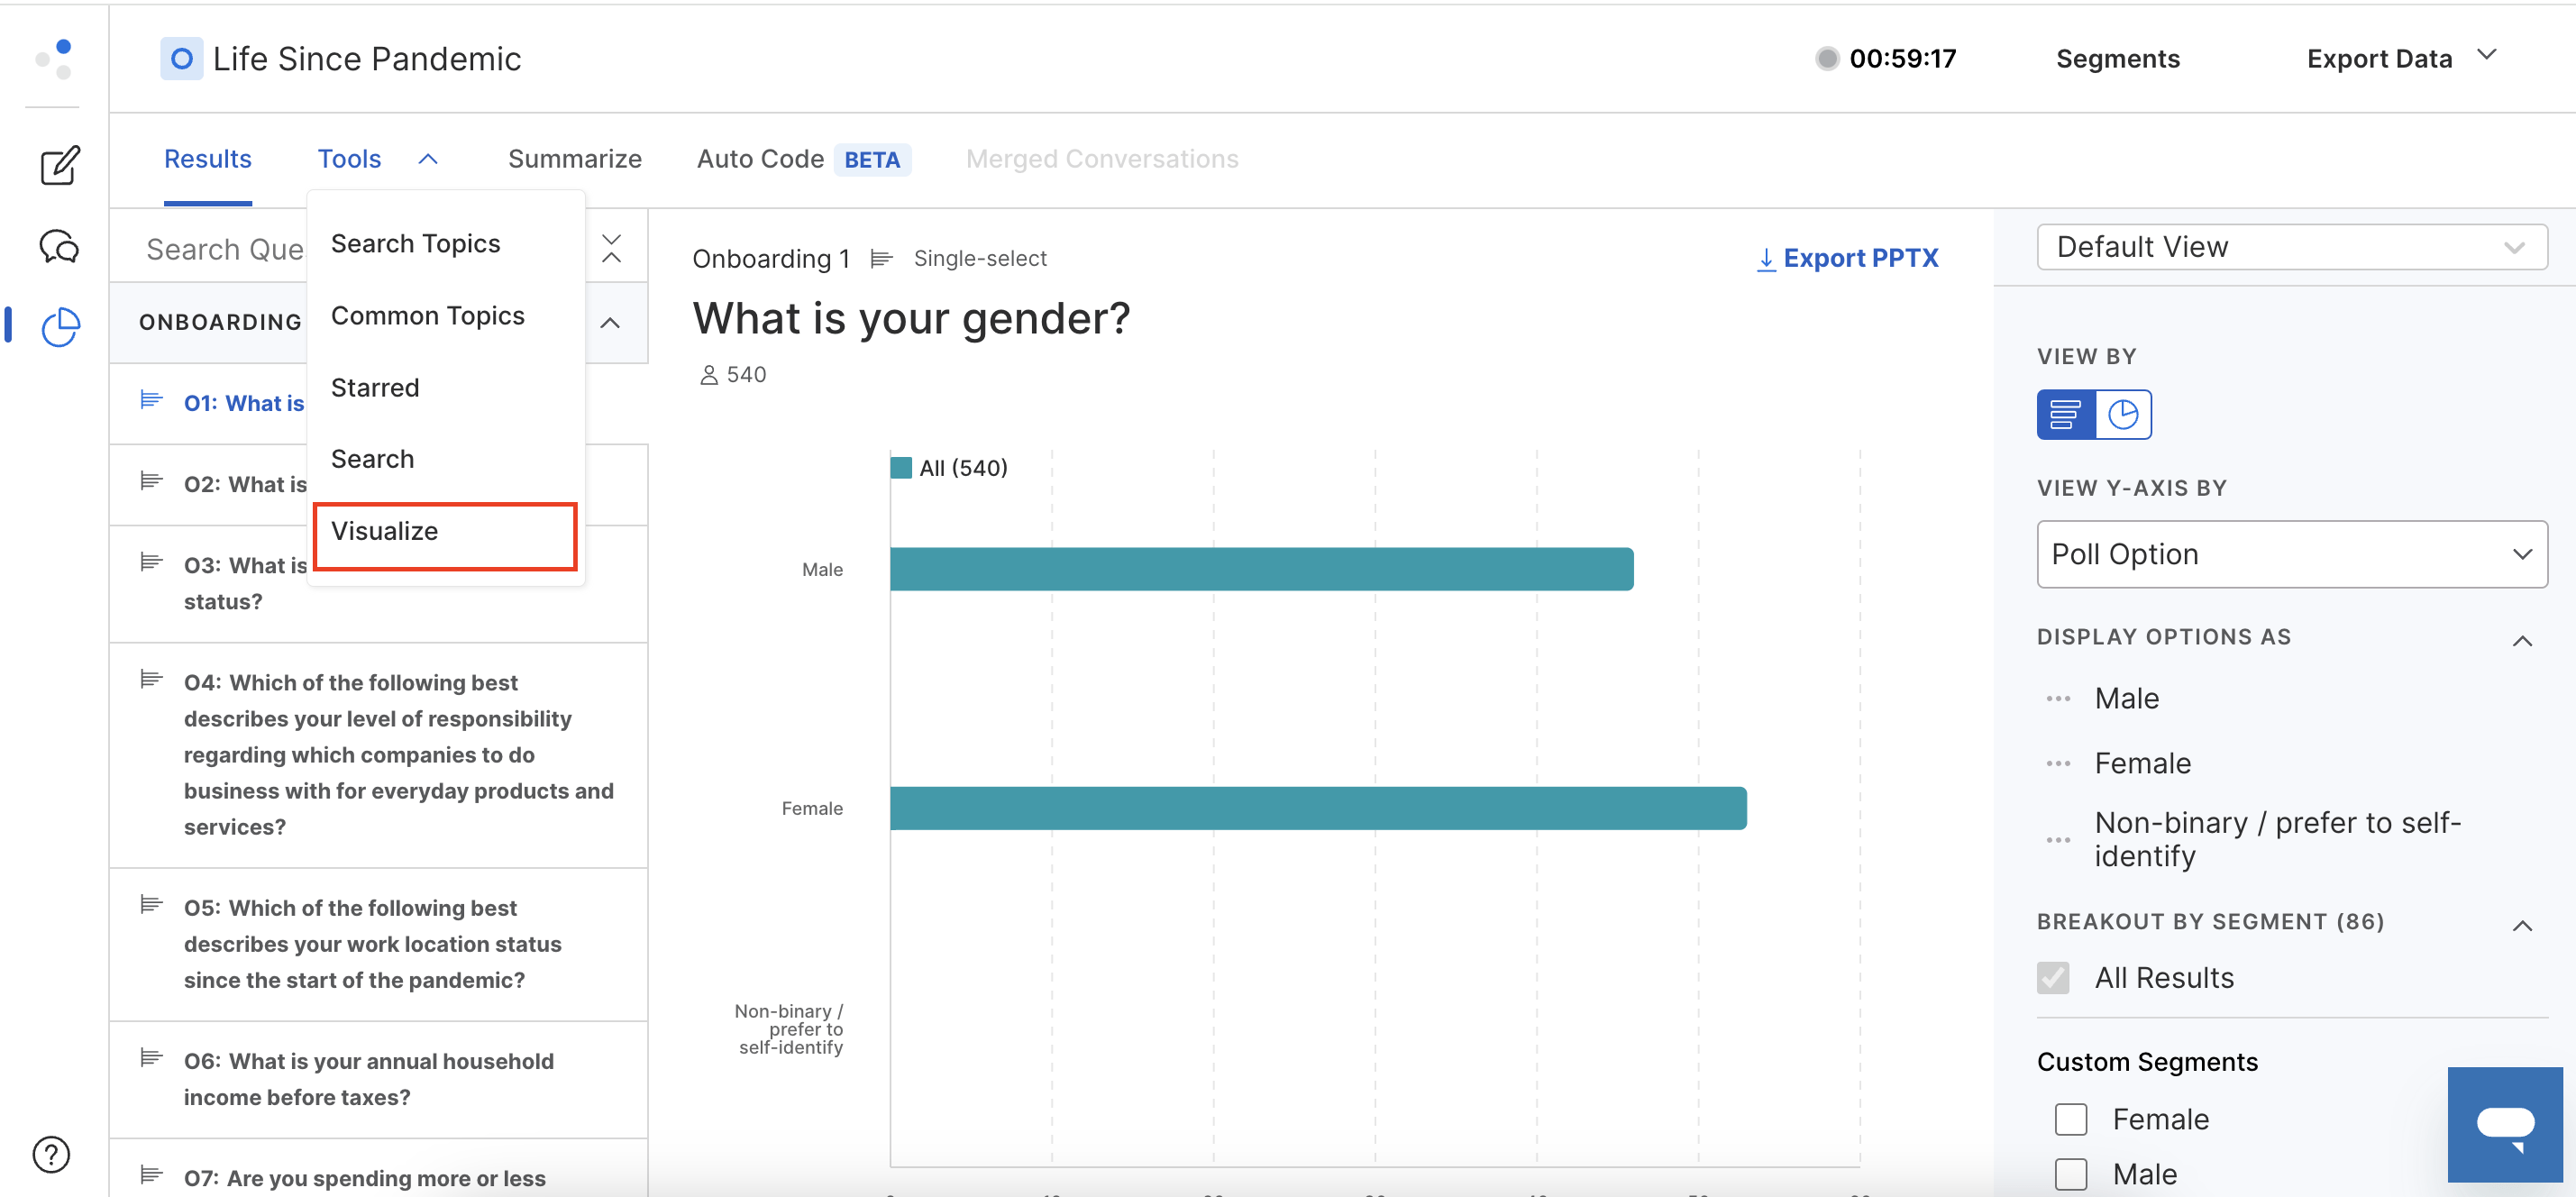This screenshot has width=2576, height=1197.
Task: Open the Poll Option y-axis dropdown
Action: click(x=2291, y=554)
